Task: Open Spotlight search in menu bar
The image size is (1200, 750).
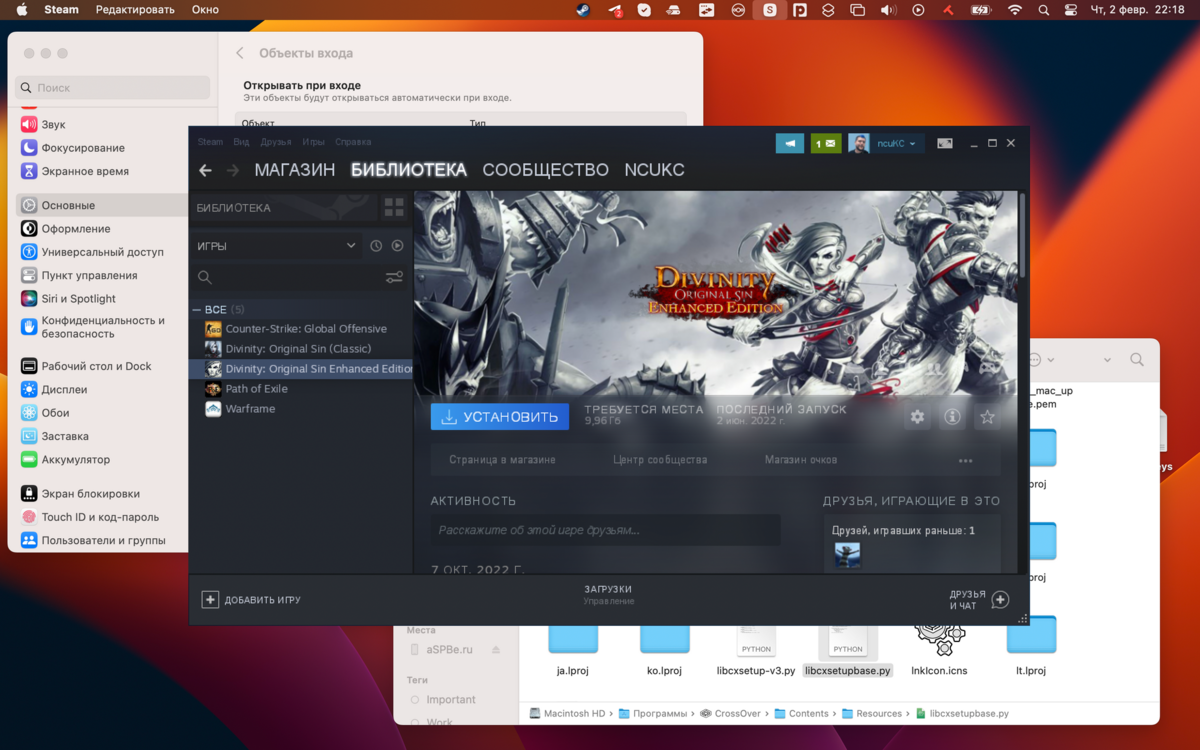Action: pos(1043,10)
